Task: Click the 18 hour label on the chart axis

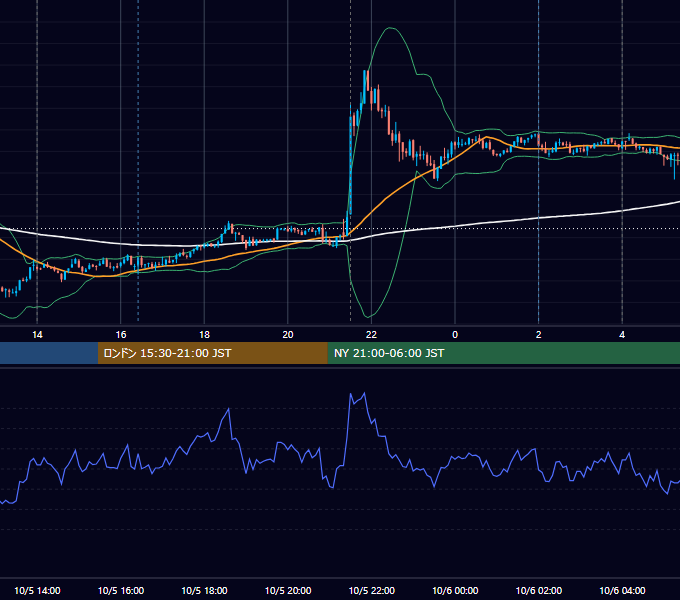Action: [204, 335]
